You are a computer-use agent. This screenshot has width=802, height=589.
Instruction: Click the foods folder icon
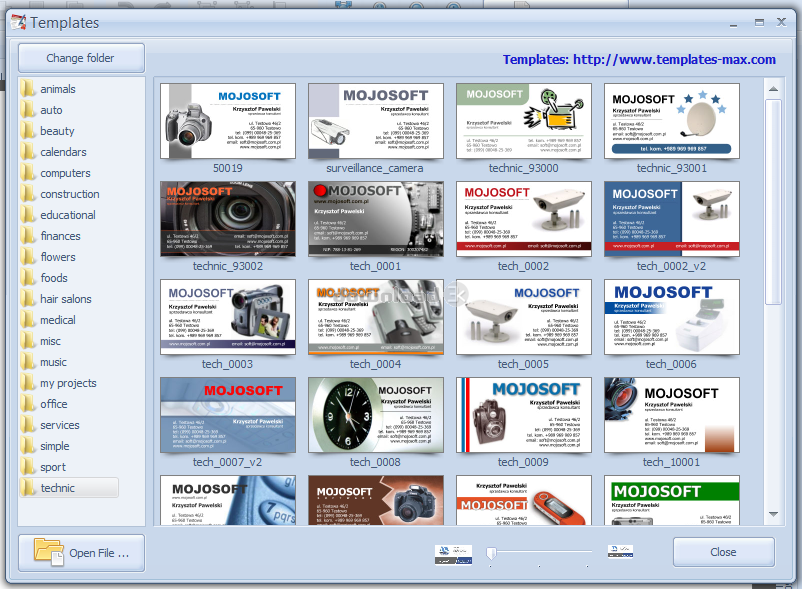click(x=28, y=278)
